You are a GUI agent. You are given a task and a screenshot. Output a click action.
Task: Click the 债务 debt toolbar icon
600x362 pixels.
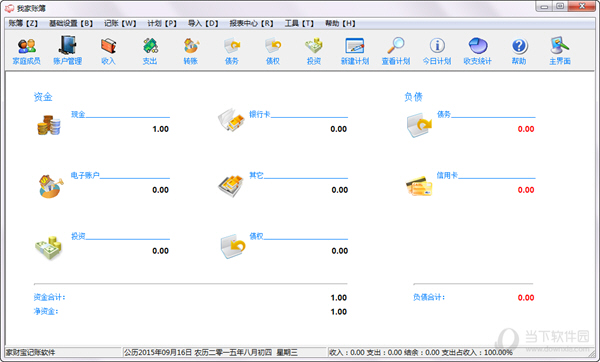point(232,51)
